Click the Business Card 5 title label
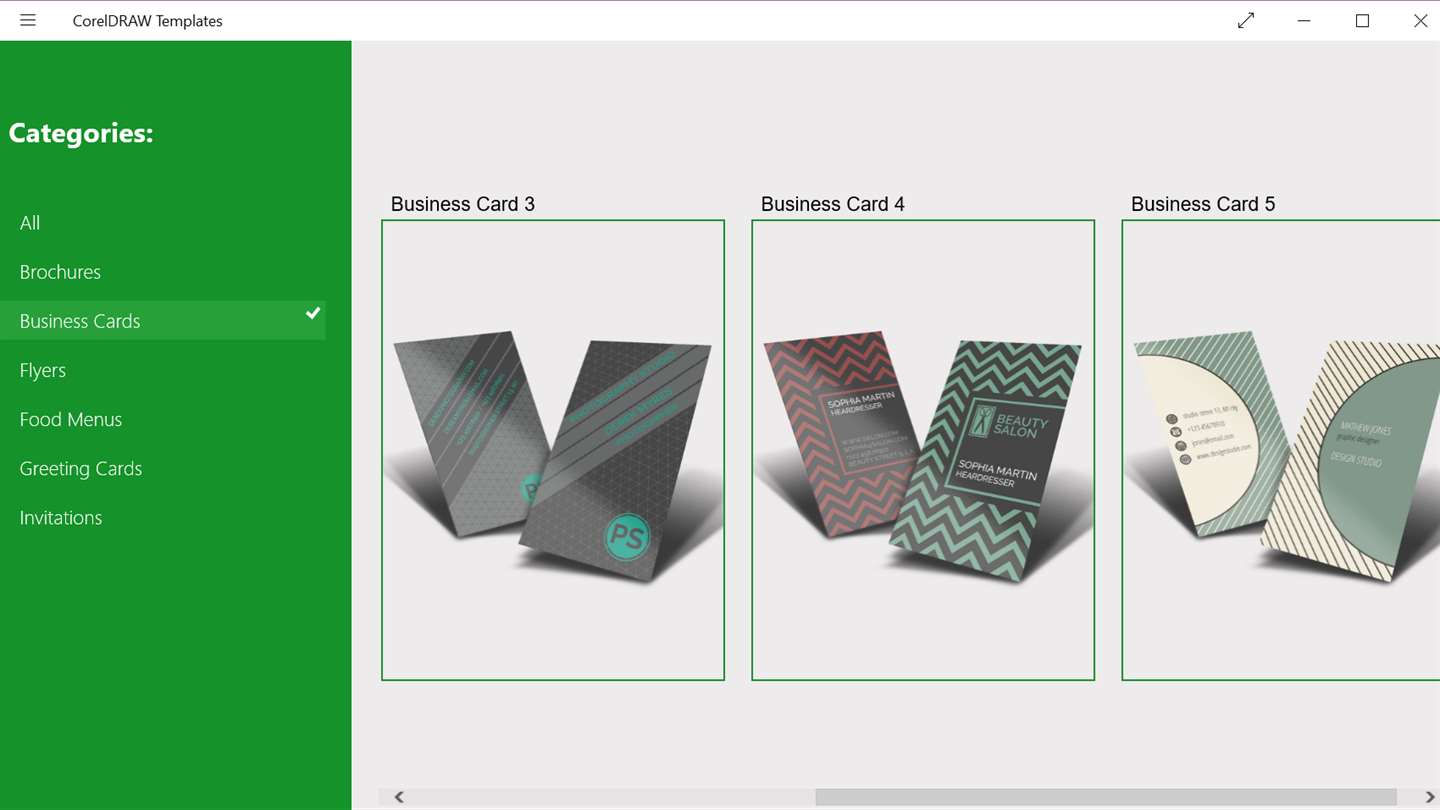 (1203, 204)
